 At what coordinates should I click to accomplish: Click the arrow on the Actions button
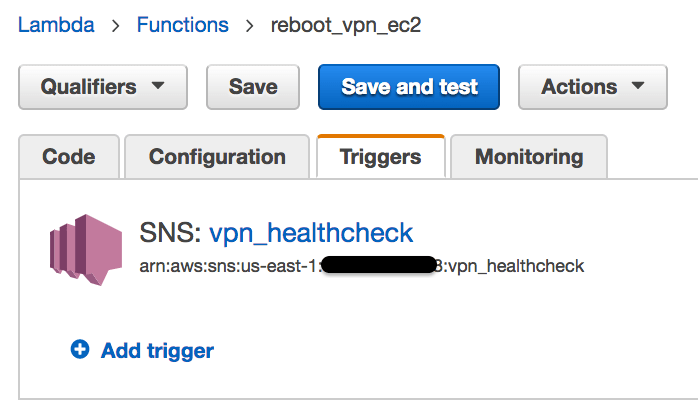(637, 87)
